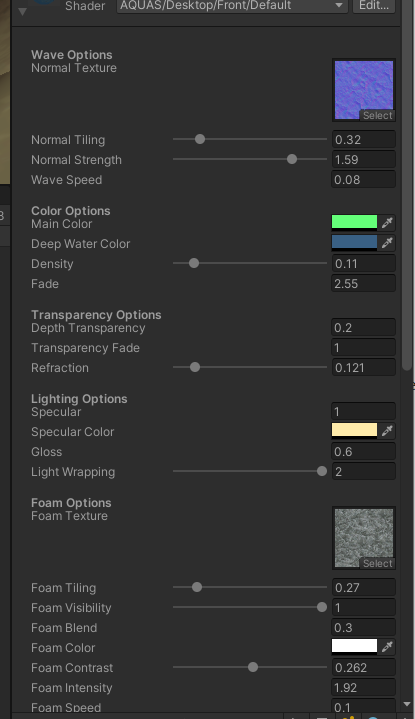
Task: Click the Depth Transparency value field
Action: point(363,327)
